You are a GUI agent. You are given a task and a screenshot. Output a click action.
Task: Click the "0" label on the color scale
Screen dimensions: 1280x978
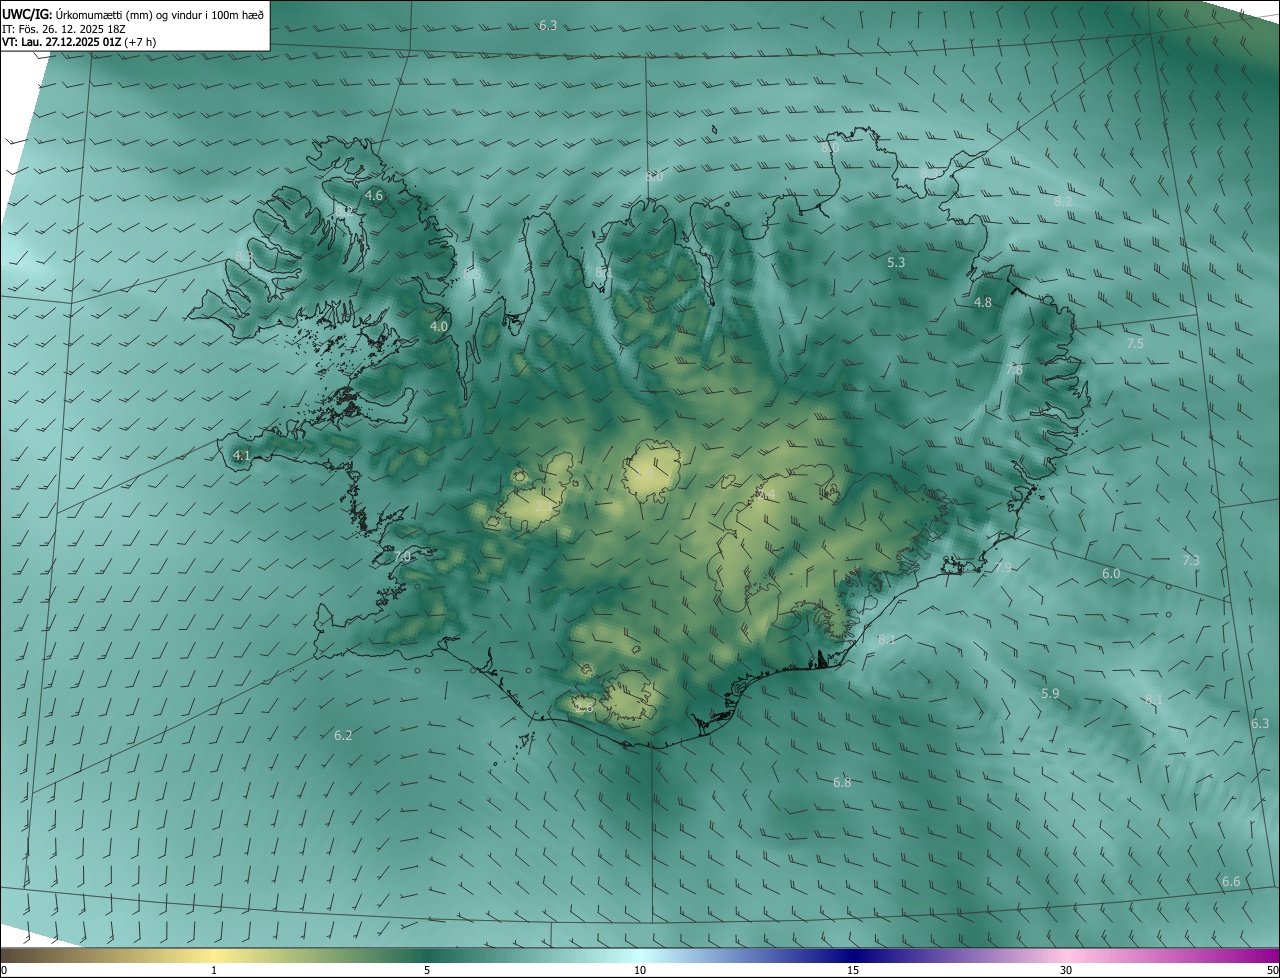tap(4, 970)
